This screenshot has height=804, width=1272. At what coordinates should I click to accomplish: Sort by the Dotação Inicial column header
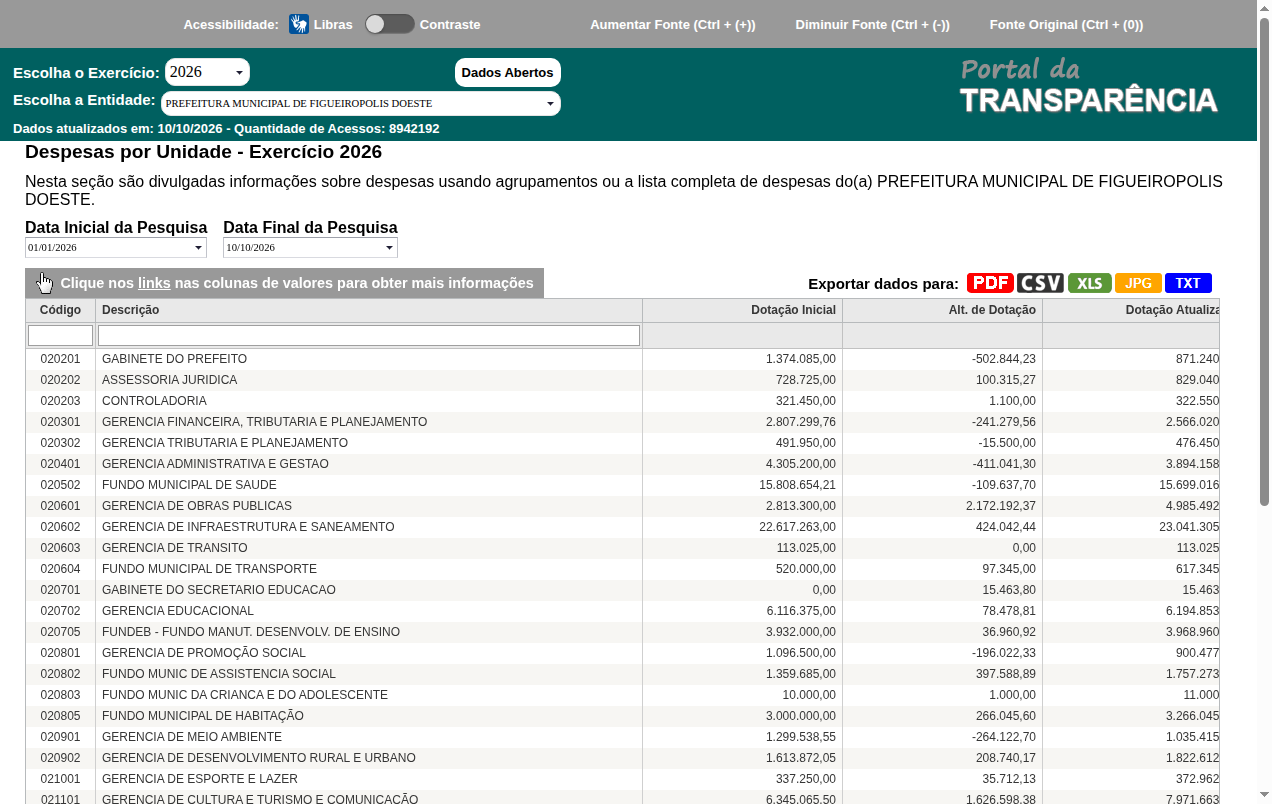pyautogui.click(x=743, y=310)
